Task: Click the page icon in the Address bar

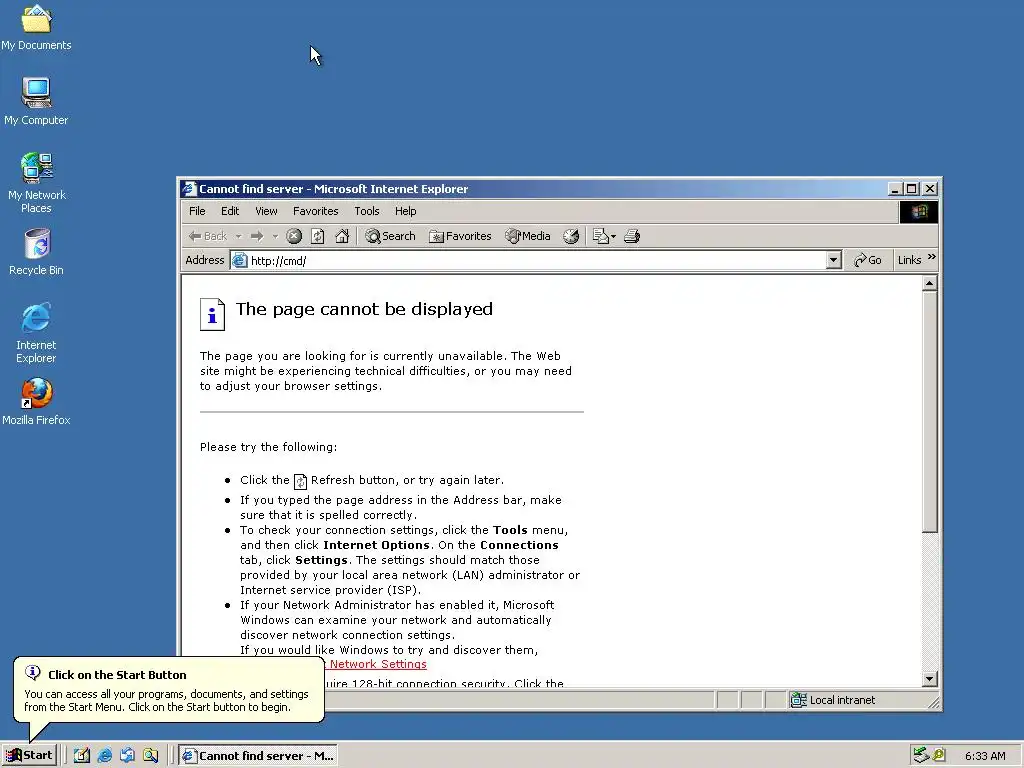Action: 240,261
